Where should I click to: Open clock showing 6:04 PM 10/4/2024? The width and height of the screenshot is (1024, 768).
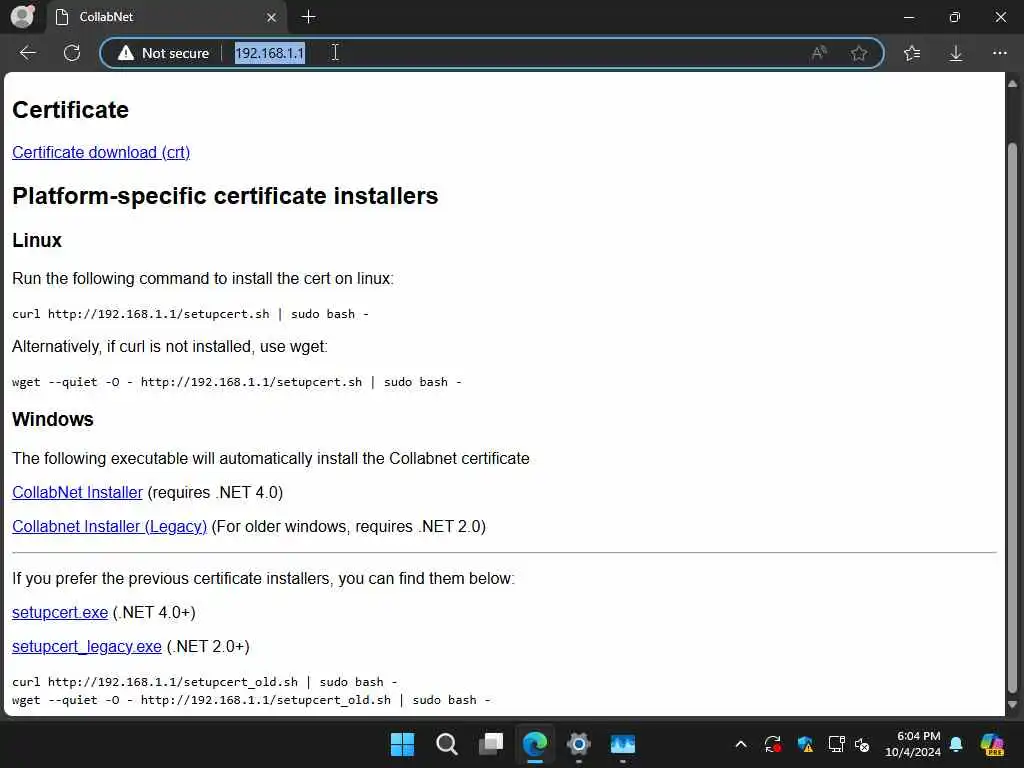(x=912, y=744)
